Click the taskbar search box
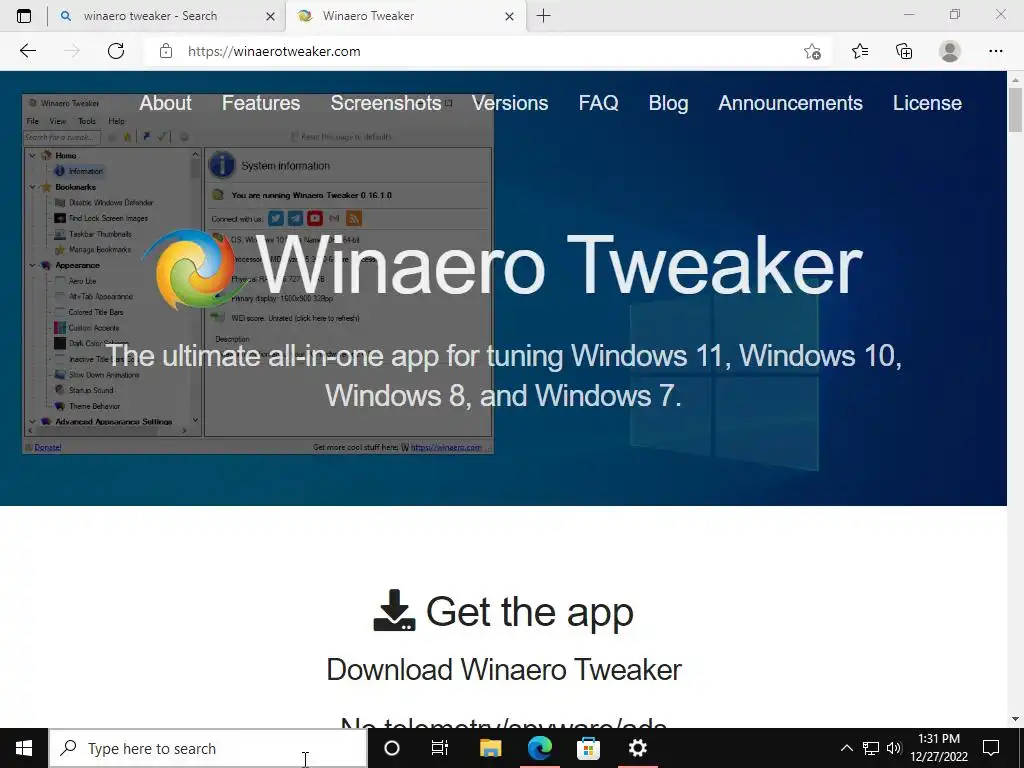1024x768 pixels. (x=208, y=748)
